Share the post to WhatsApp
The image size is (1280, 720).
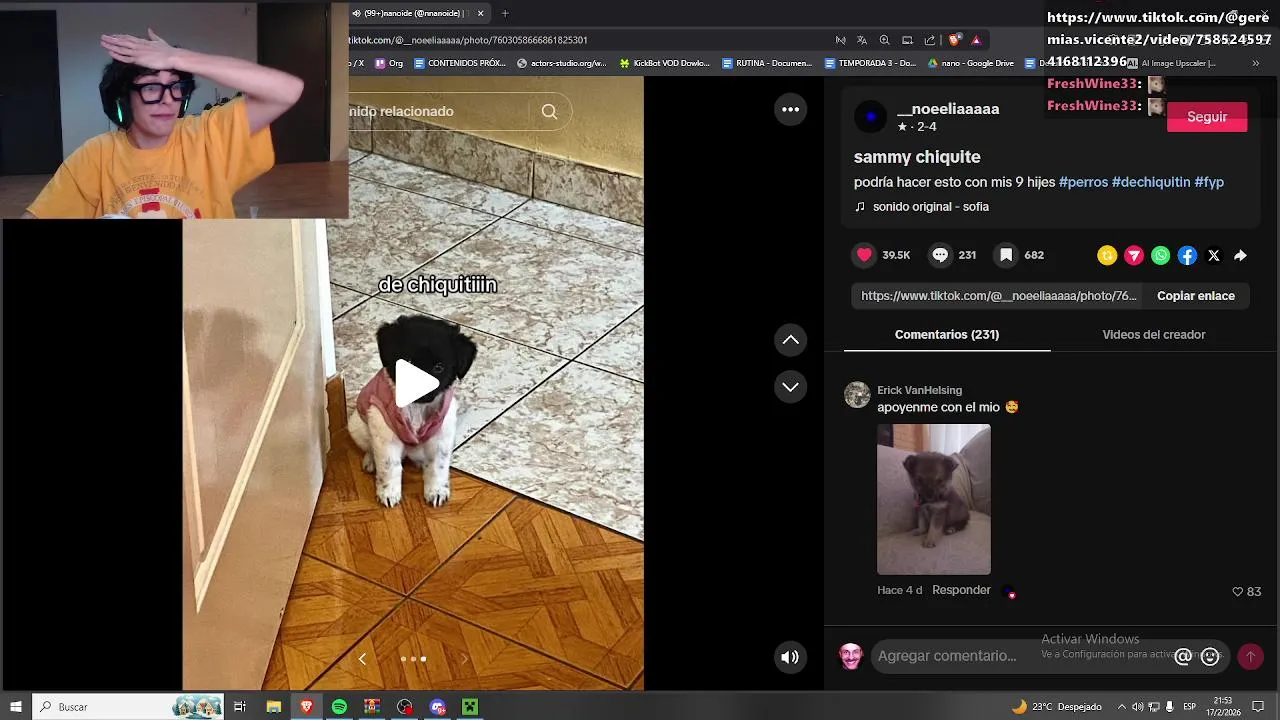click(1160, 256)
